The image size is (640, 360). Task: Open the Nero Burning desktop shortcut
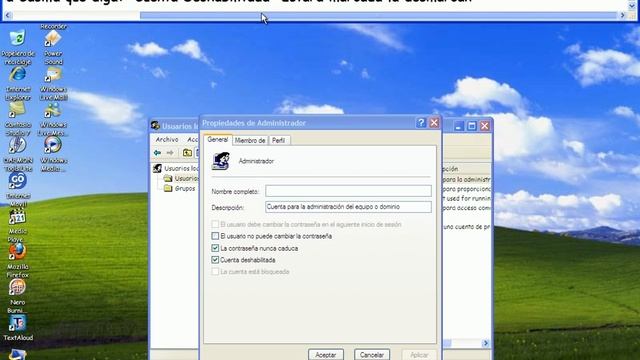(18, 287)
